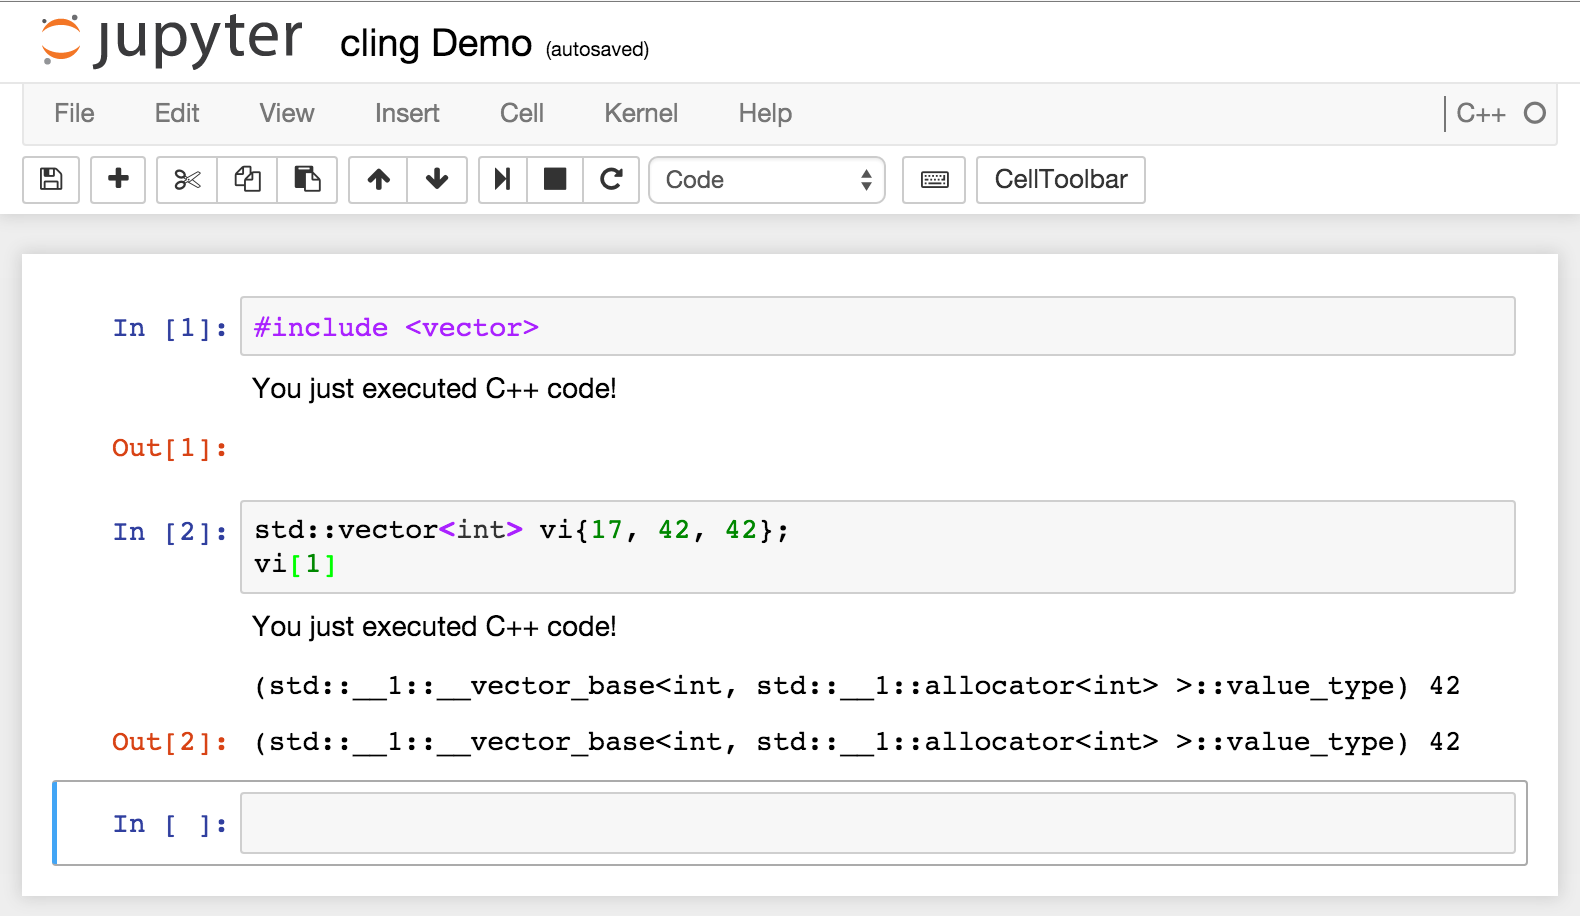Open the cell type Code dropdown

[x=767, y=180]
